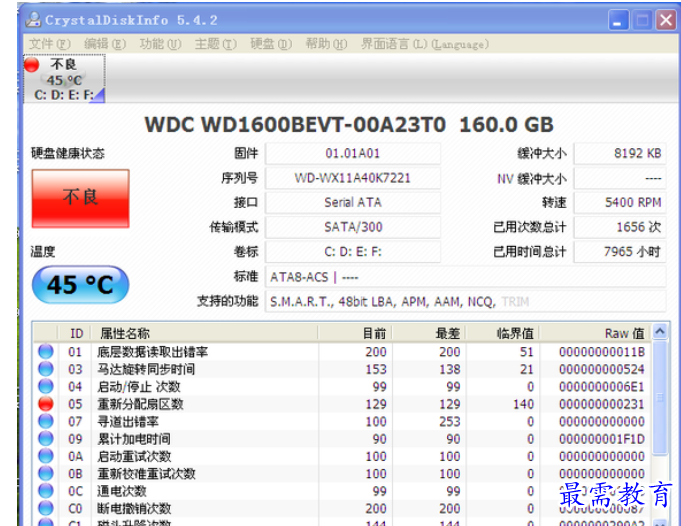
Task: Click the firmware field 01.01A01
Action: point(353,153)
